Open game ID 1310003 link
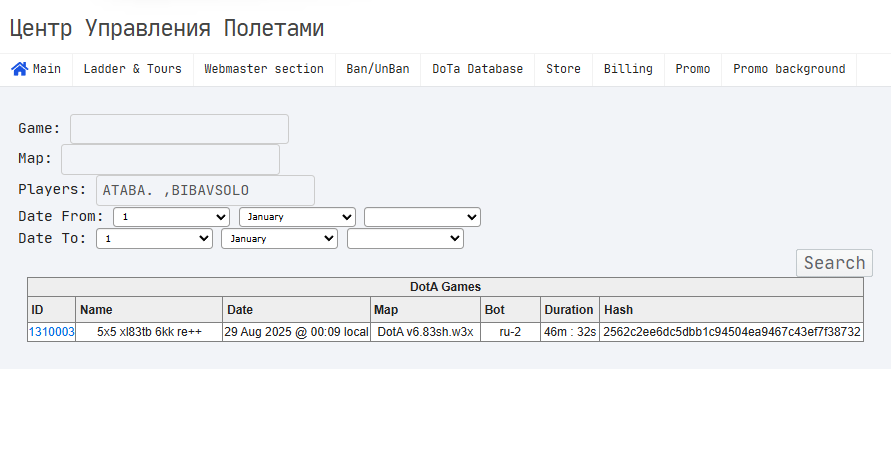The height and width of the screenshot is (463, 891). click(52, 332)
